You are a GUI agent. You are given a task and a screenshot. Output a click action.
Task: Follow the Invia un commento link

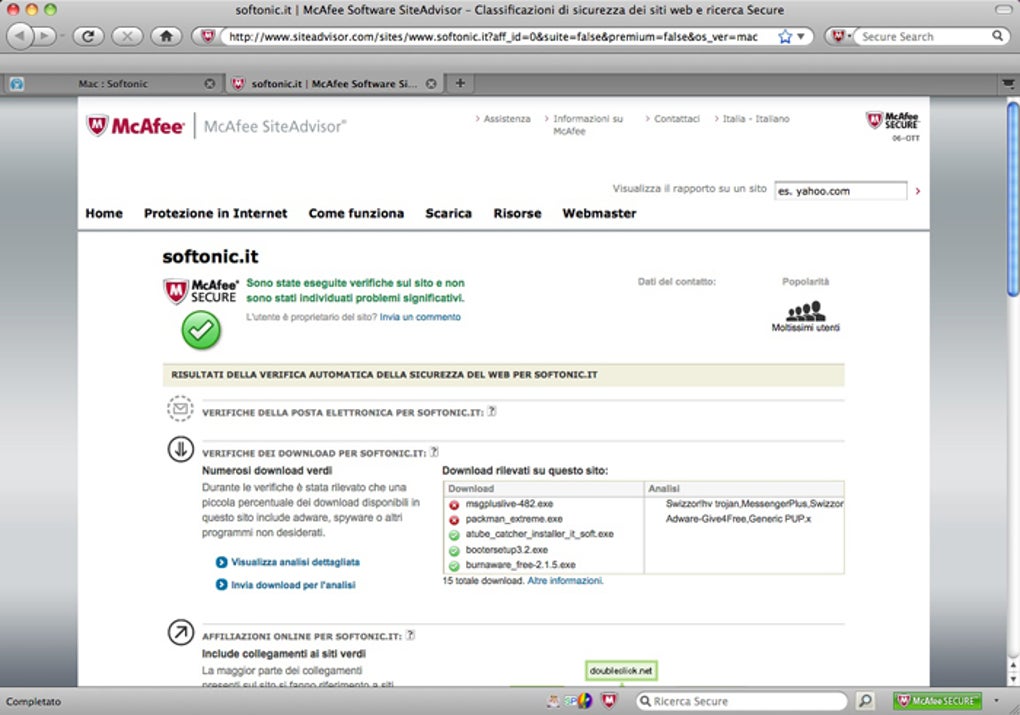[x=420, y=317]
